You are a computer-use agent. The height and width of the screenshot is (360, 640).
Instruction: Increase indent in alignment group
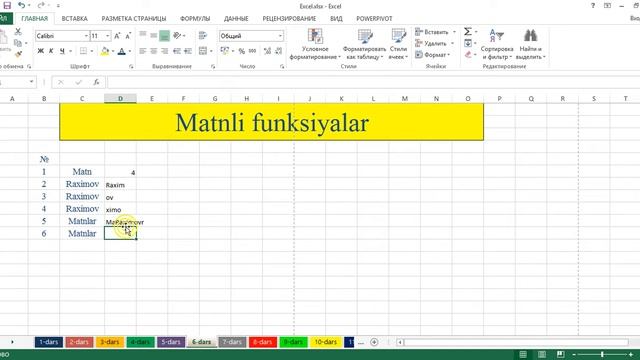click(x=188, y=51)
